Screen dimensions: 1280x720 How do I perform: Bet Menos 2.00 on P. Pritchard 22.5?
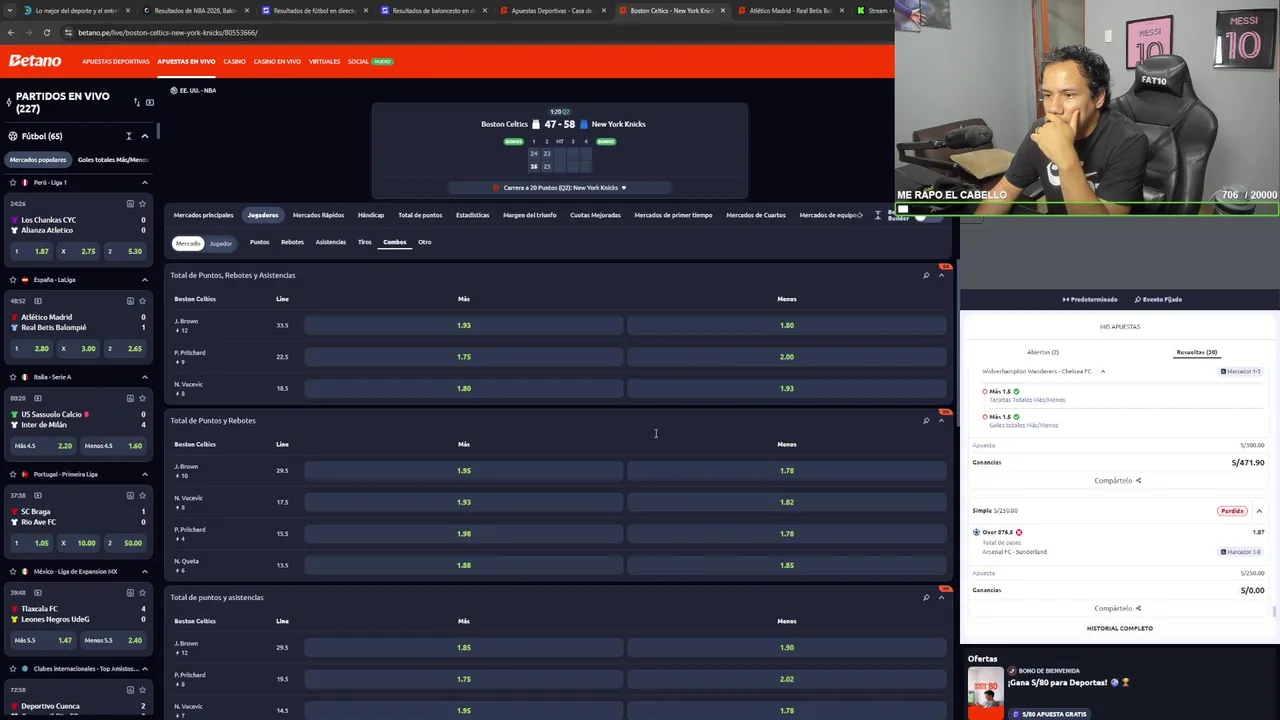click(x=787, y=357)
